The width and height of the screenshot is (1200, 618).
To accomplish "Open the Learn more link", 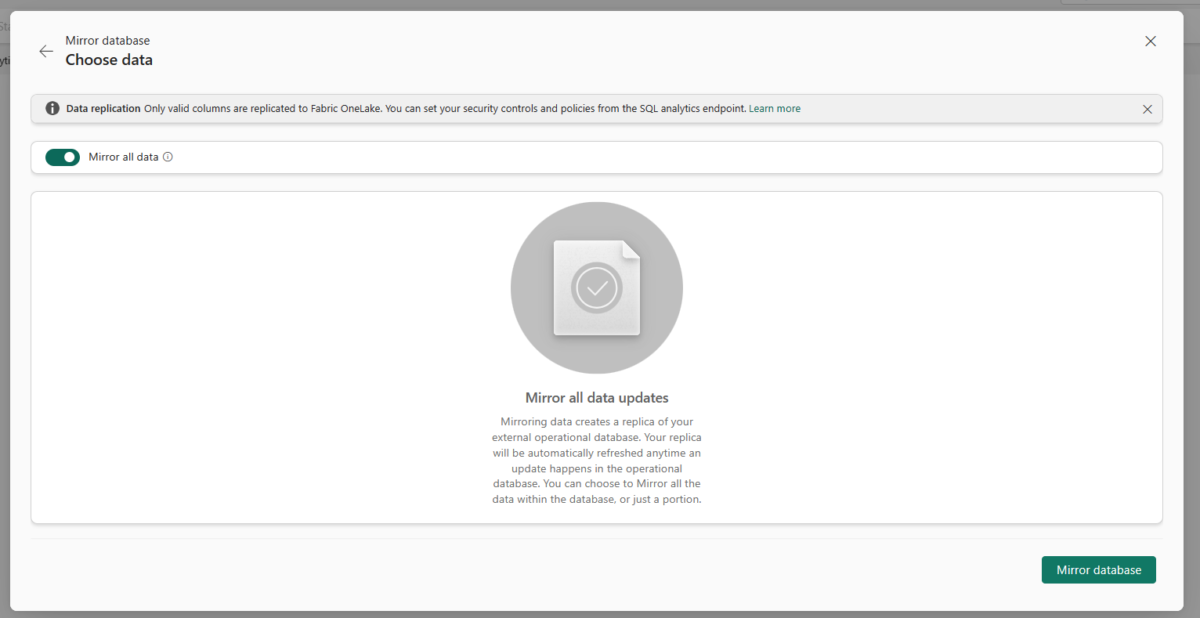I will [774, 109].
